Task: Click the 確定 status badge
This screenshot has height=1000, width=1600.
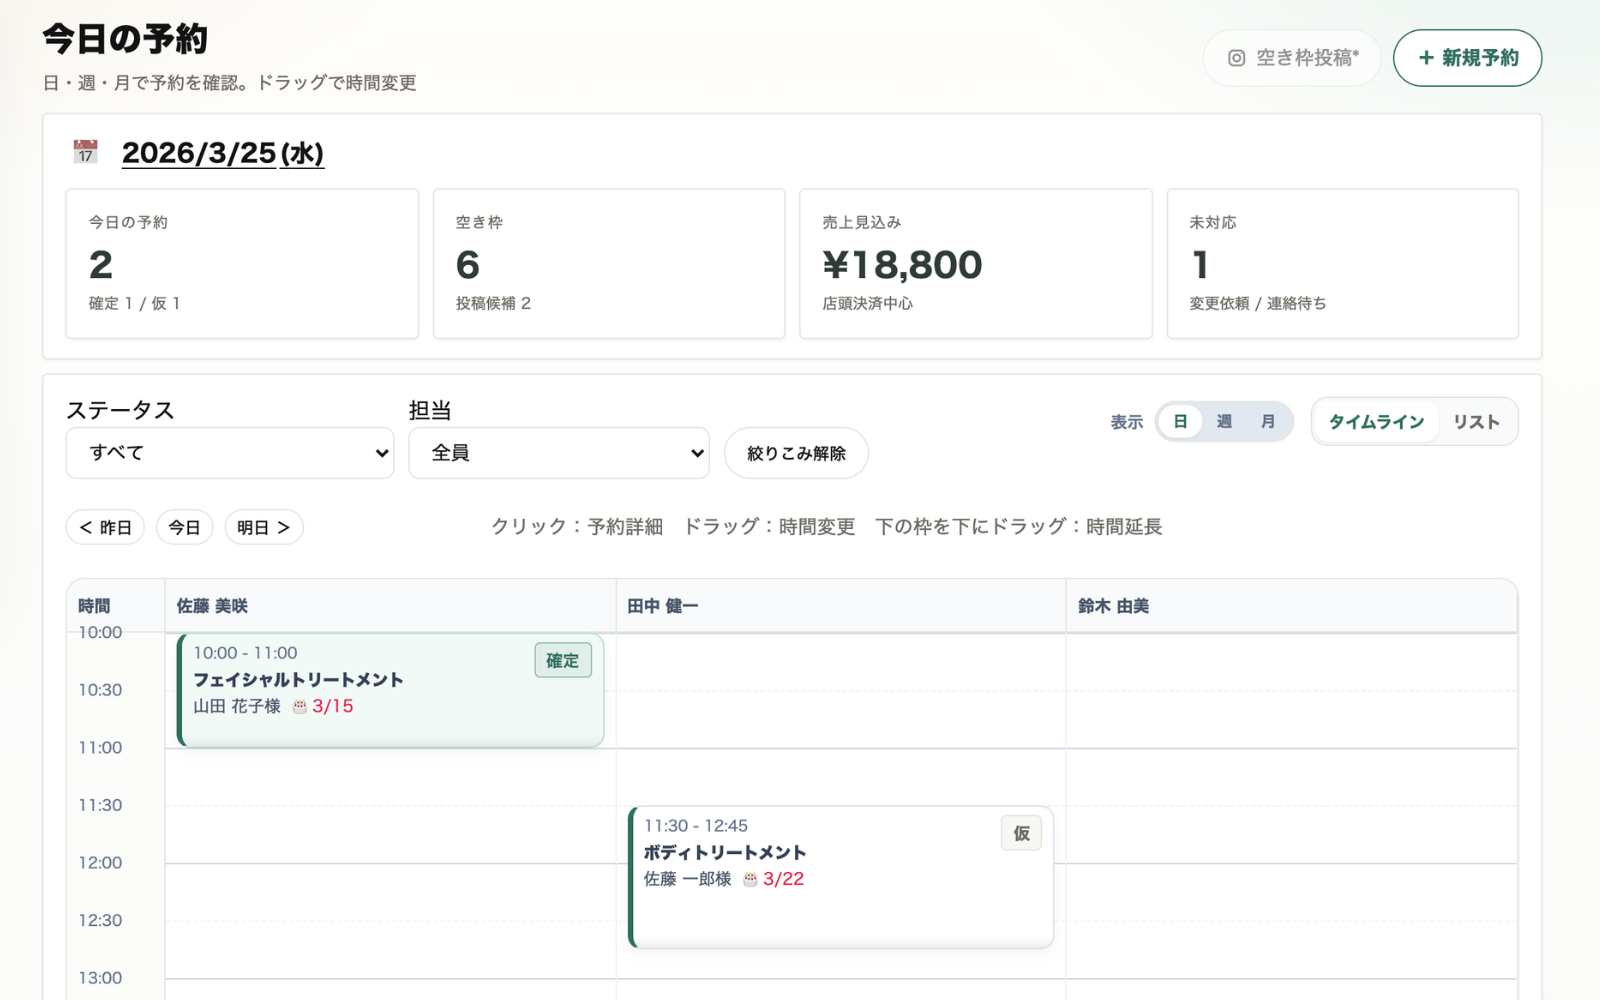Action: (563, 660)
